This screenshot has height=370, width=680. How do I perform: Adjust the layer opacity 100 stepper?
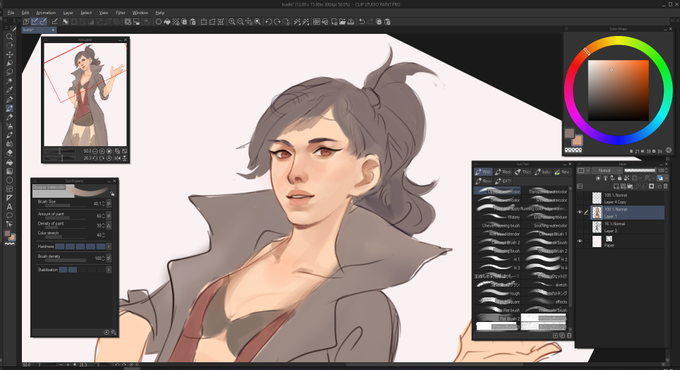[x=666, y=170]
